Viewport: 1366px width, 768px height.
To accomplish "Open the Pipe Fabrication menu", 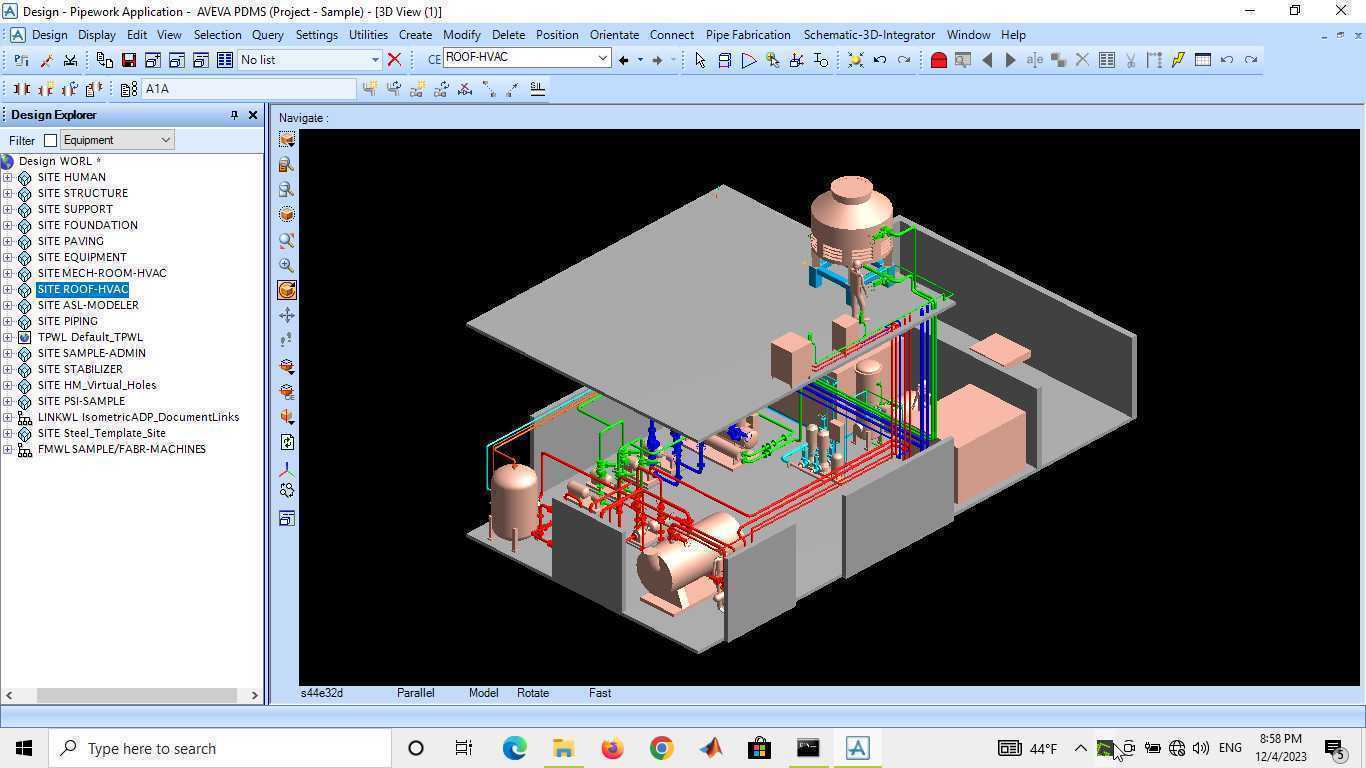I will click(748, 34).
